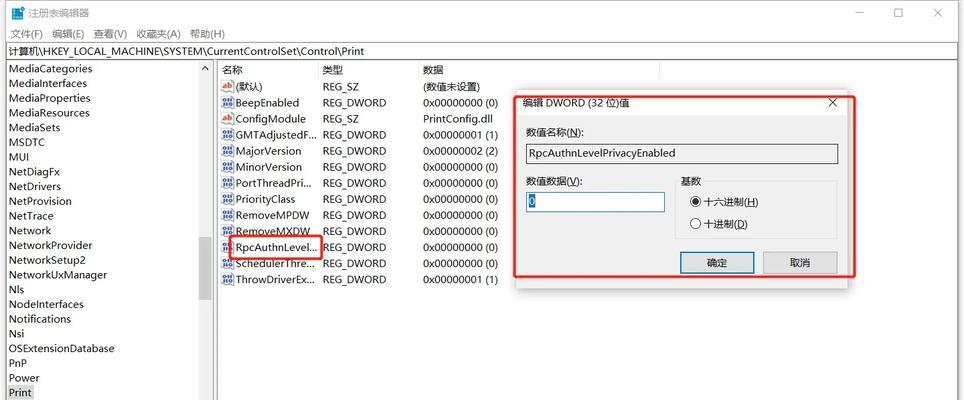
Task: Click the BeepEnabled DWORD value icon
Action: click(x=227, y=103)
